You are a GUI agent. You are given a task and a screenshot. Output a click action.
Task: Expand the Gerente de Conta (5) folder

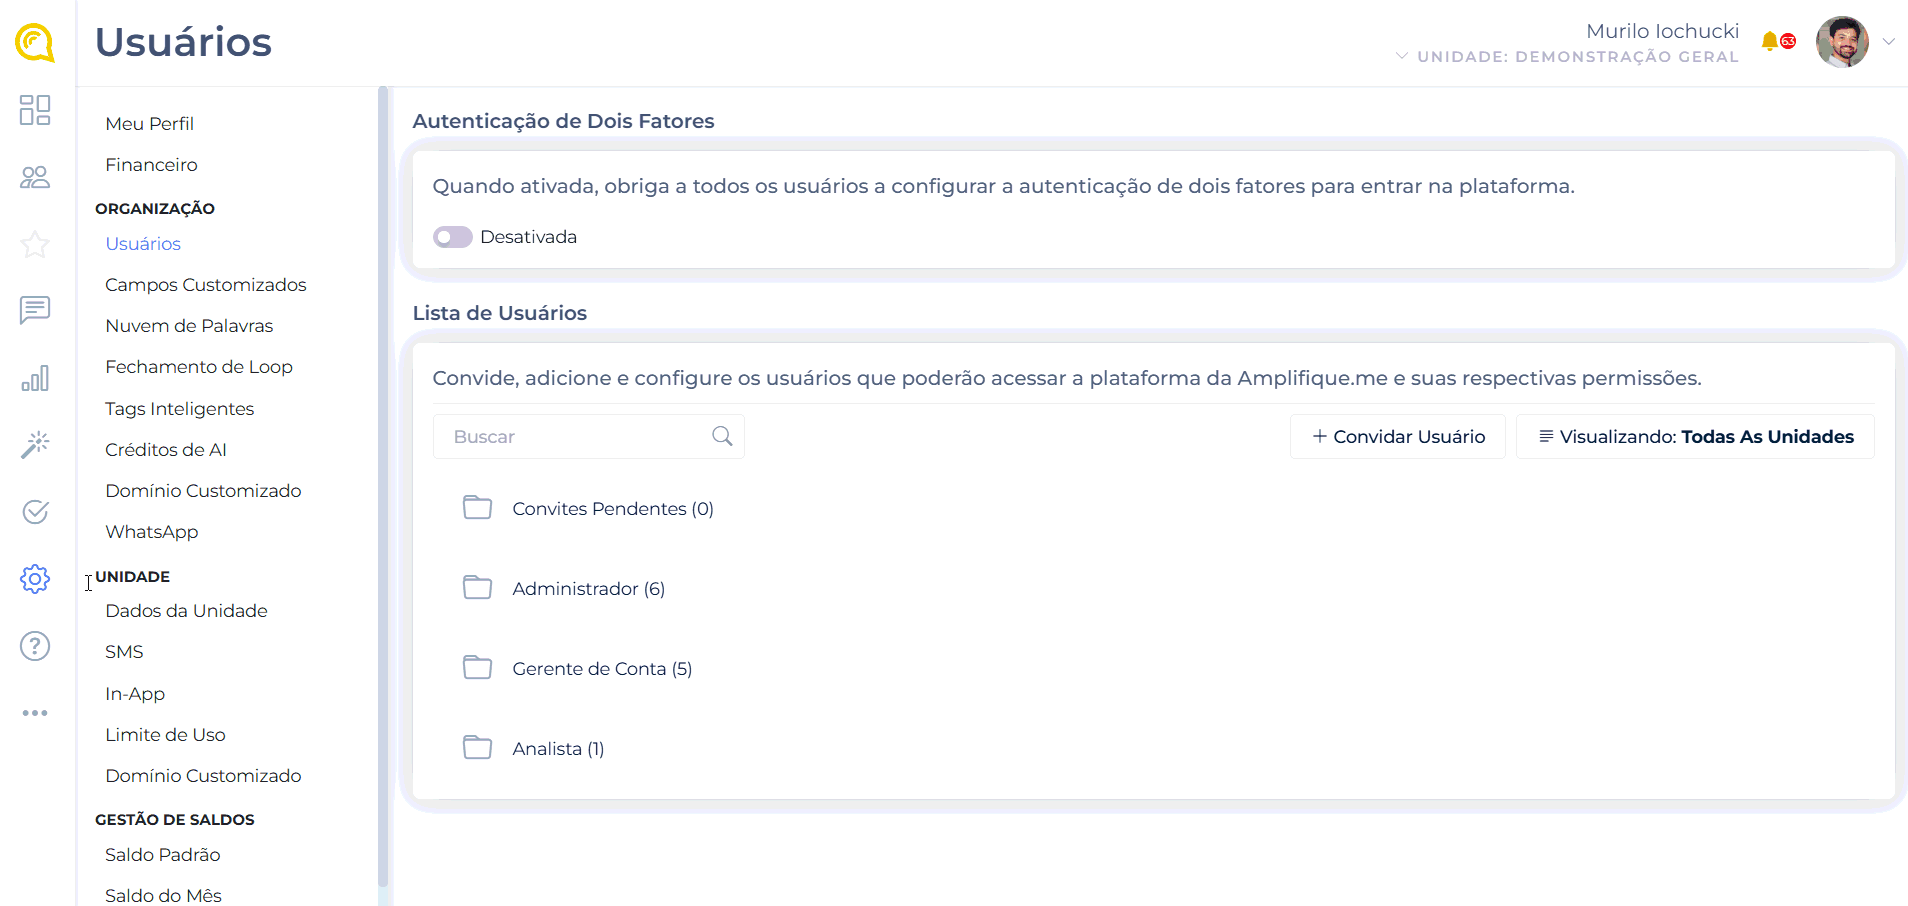coord(601,669)
